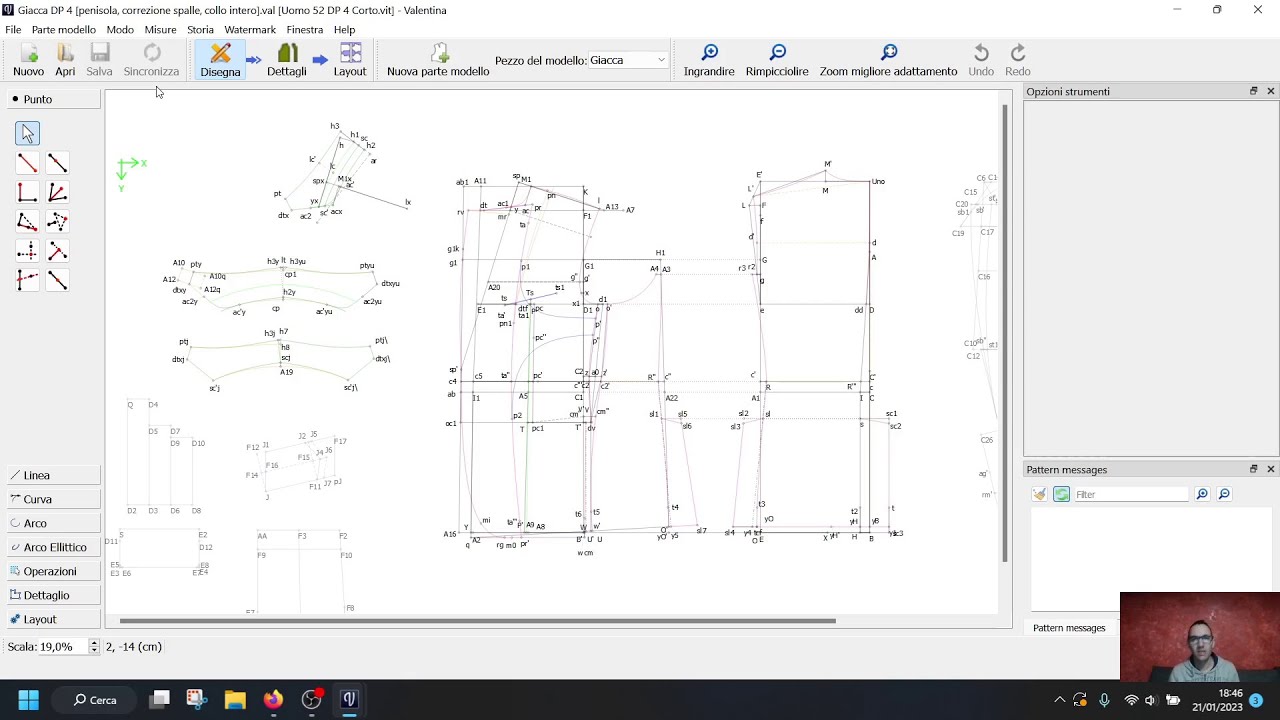The image size is (1280, 720).
Task: Switch to Dettagli mode
Action: 287,60
